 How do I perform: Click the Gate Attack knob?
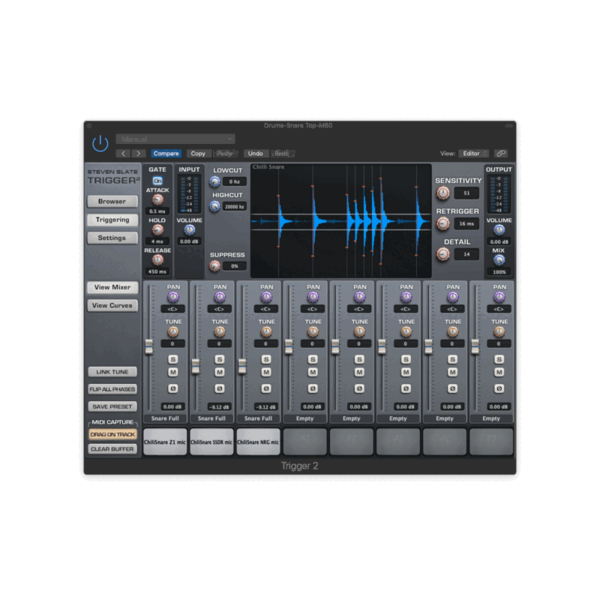pyautogui.click(x=157, y=199)
